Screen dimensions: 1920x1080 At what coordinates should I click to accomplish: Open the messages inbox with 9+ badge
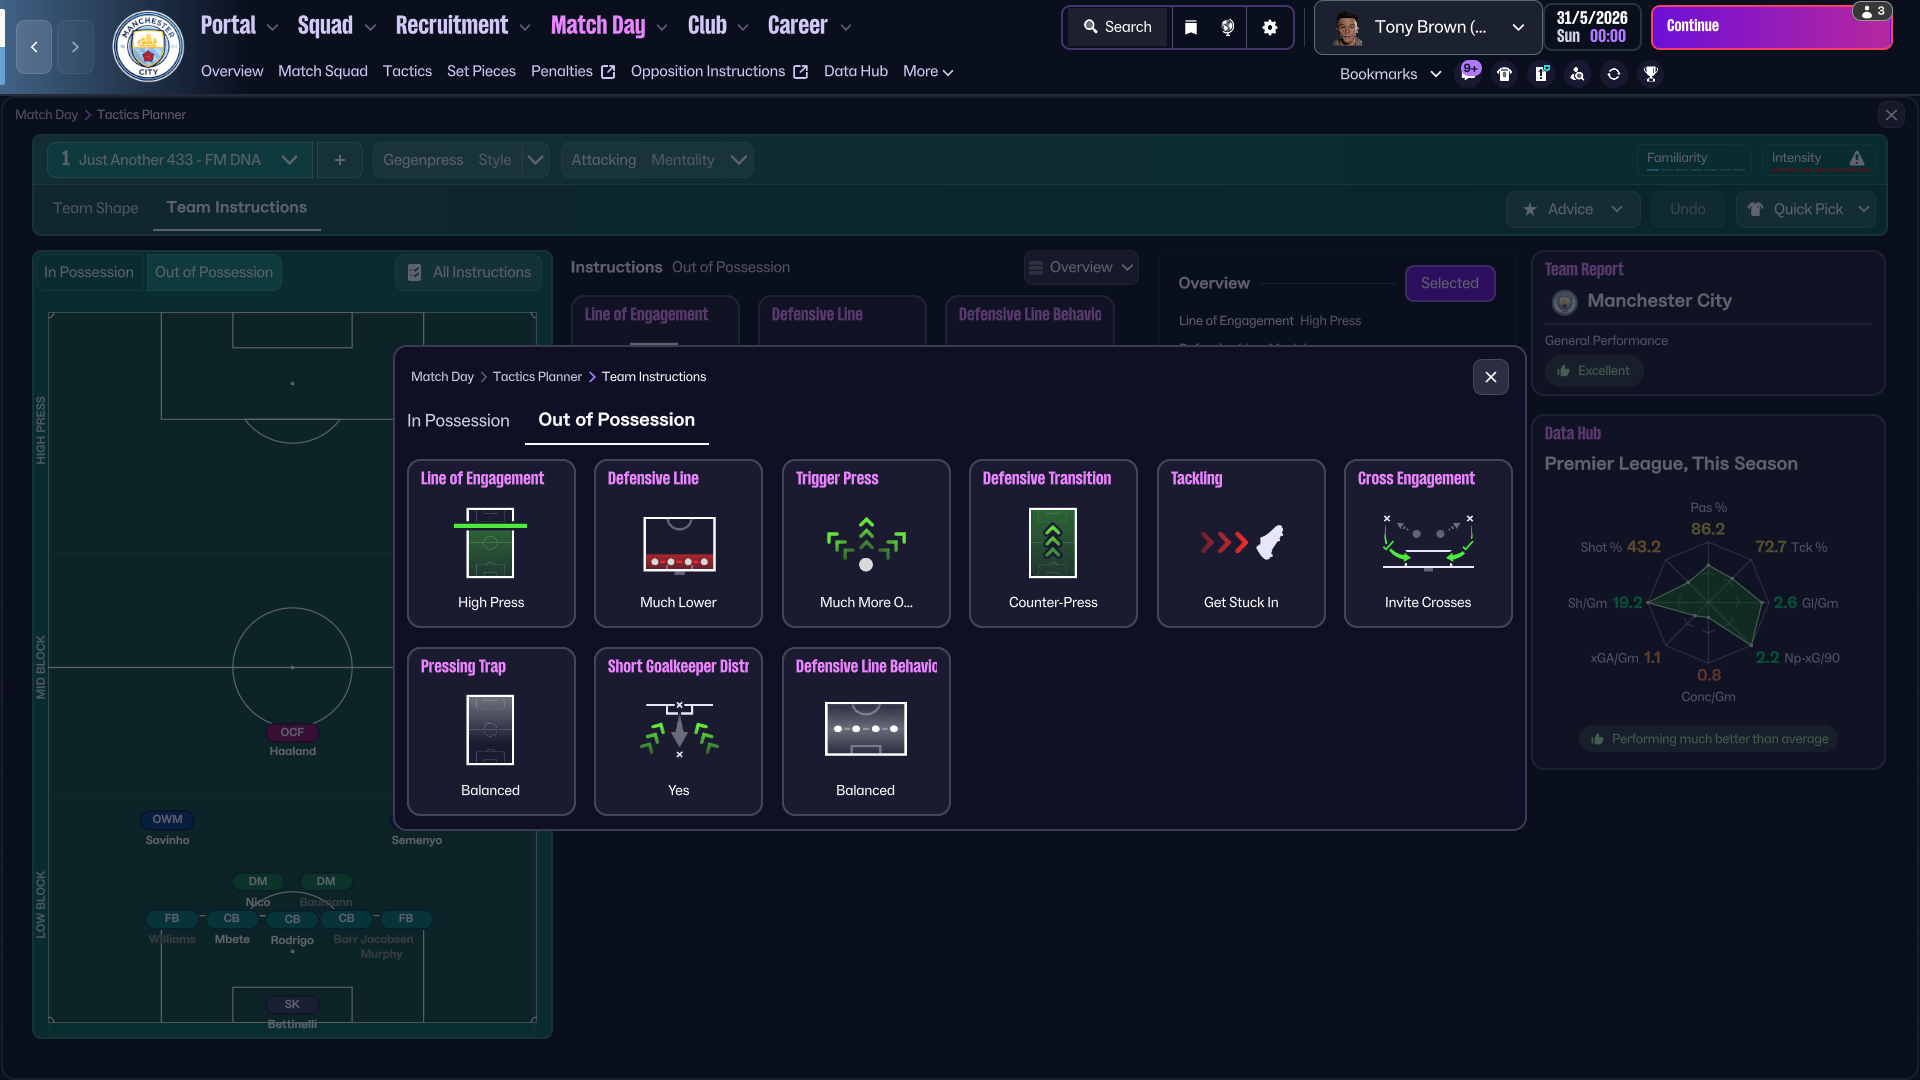[x=1469, y=73]
